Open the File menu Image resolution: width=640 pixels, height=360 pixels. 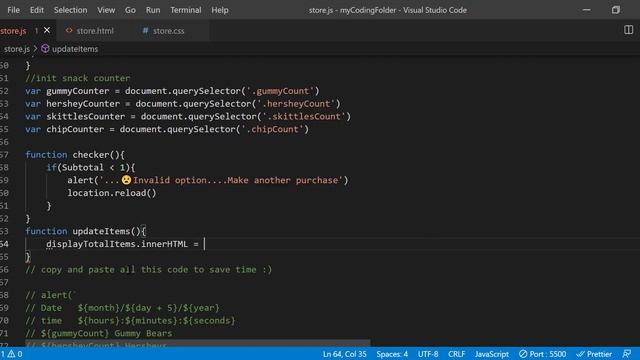click(x=13, y=10)
